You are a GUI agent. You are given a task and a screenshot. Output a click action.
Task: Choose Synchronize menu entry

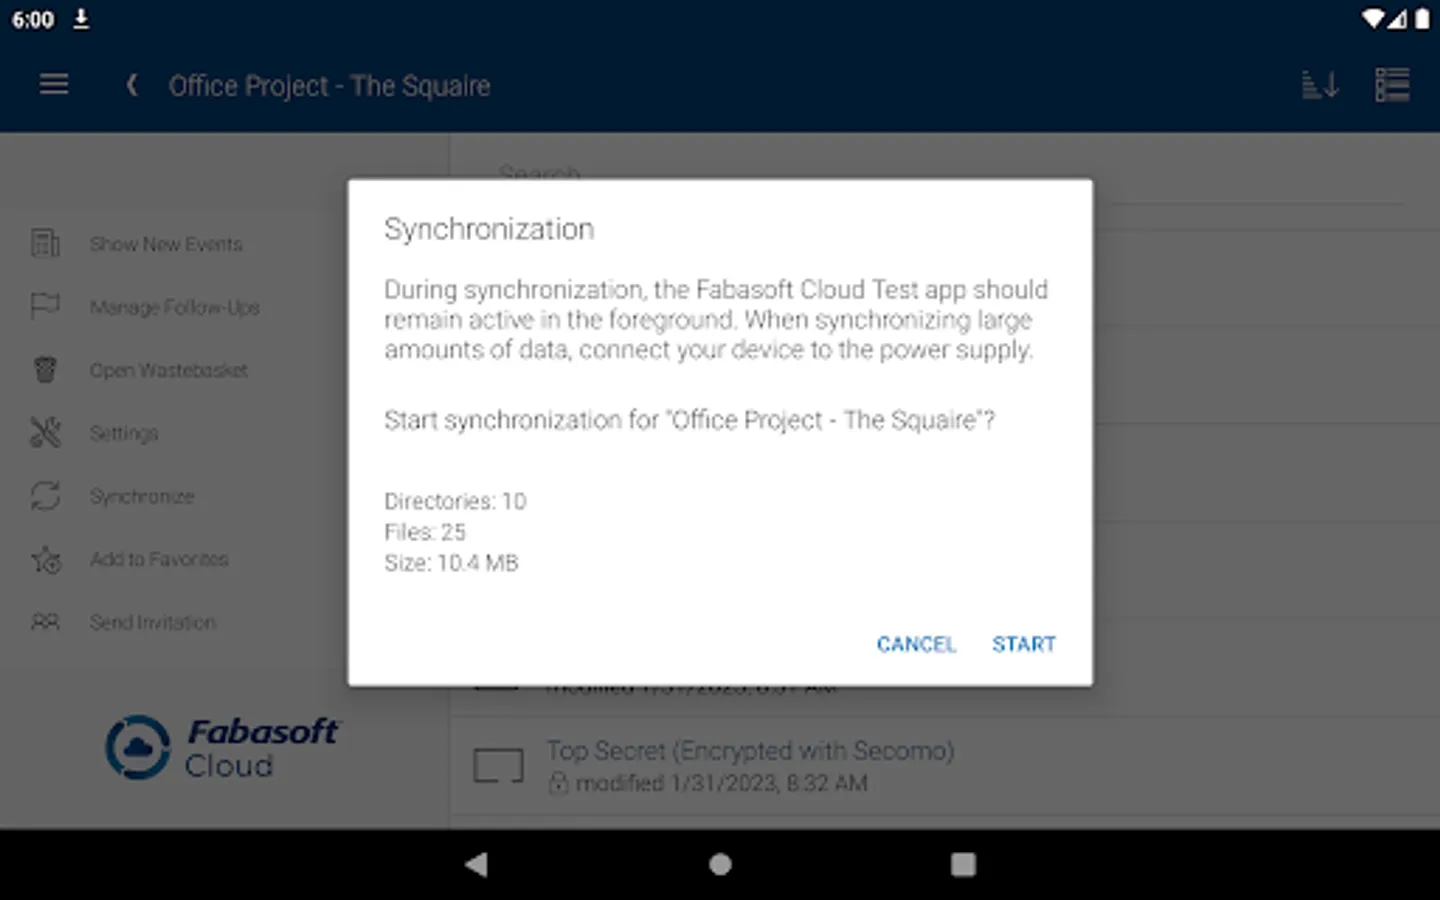click(142, 496)
